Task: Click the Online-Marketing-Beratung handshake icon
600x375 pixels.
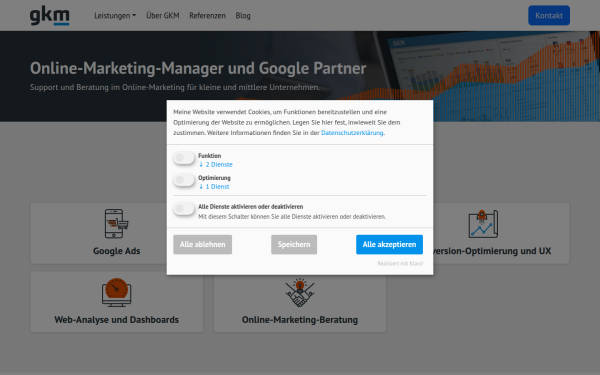Action: (x=300, y=292)
